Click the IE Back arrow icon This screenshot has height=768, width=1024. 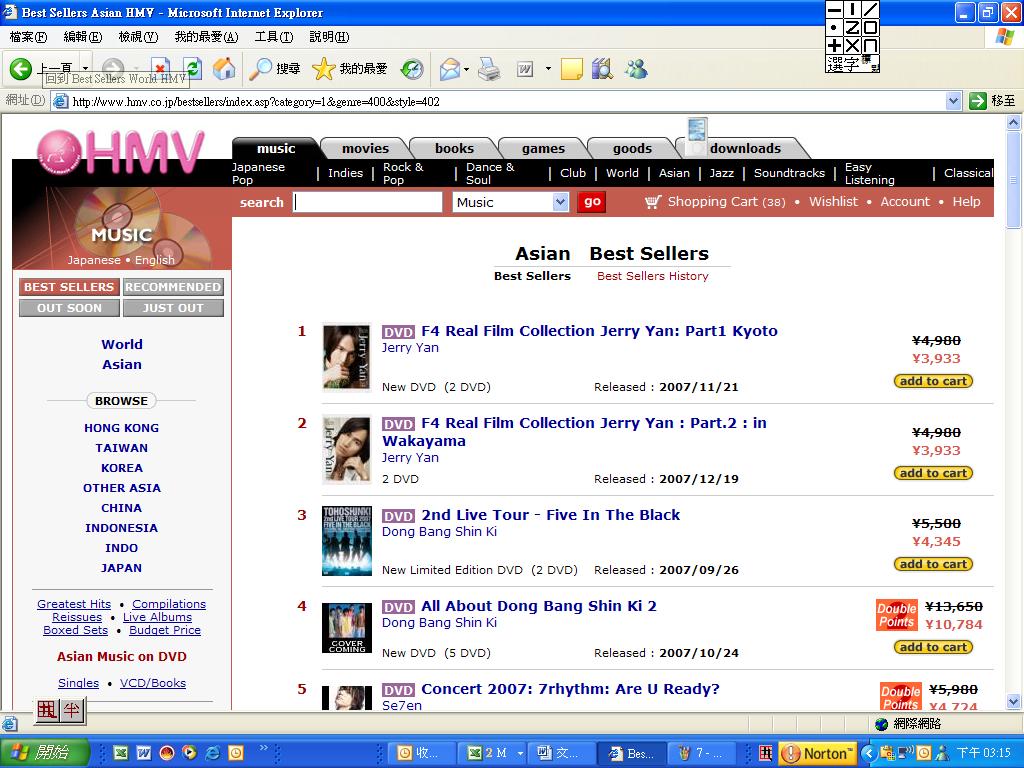coord(20,69)
